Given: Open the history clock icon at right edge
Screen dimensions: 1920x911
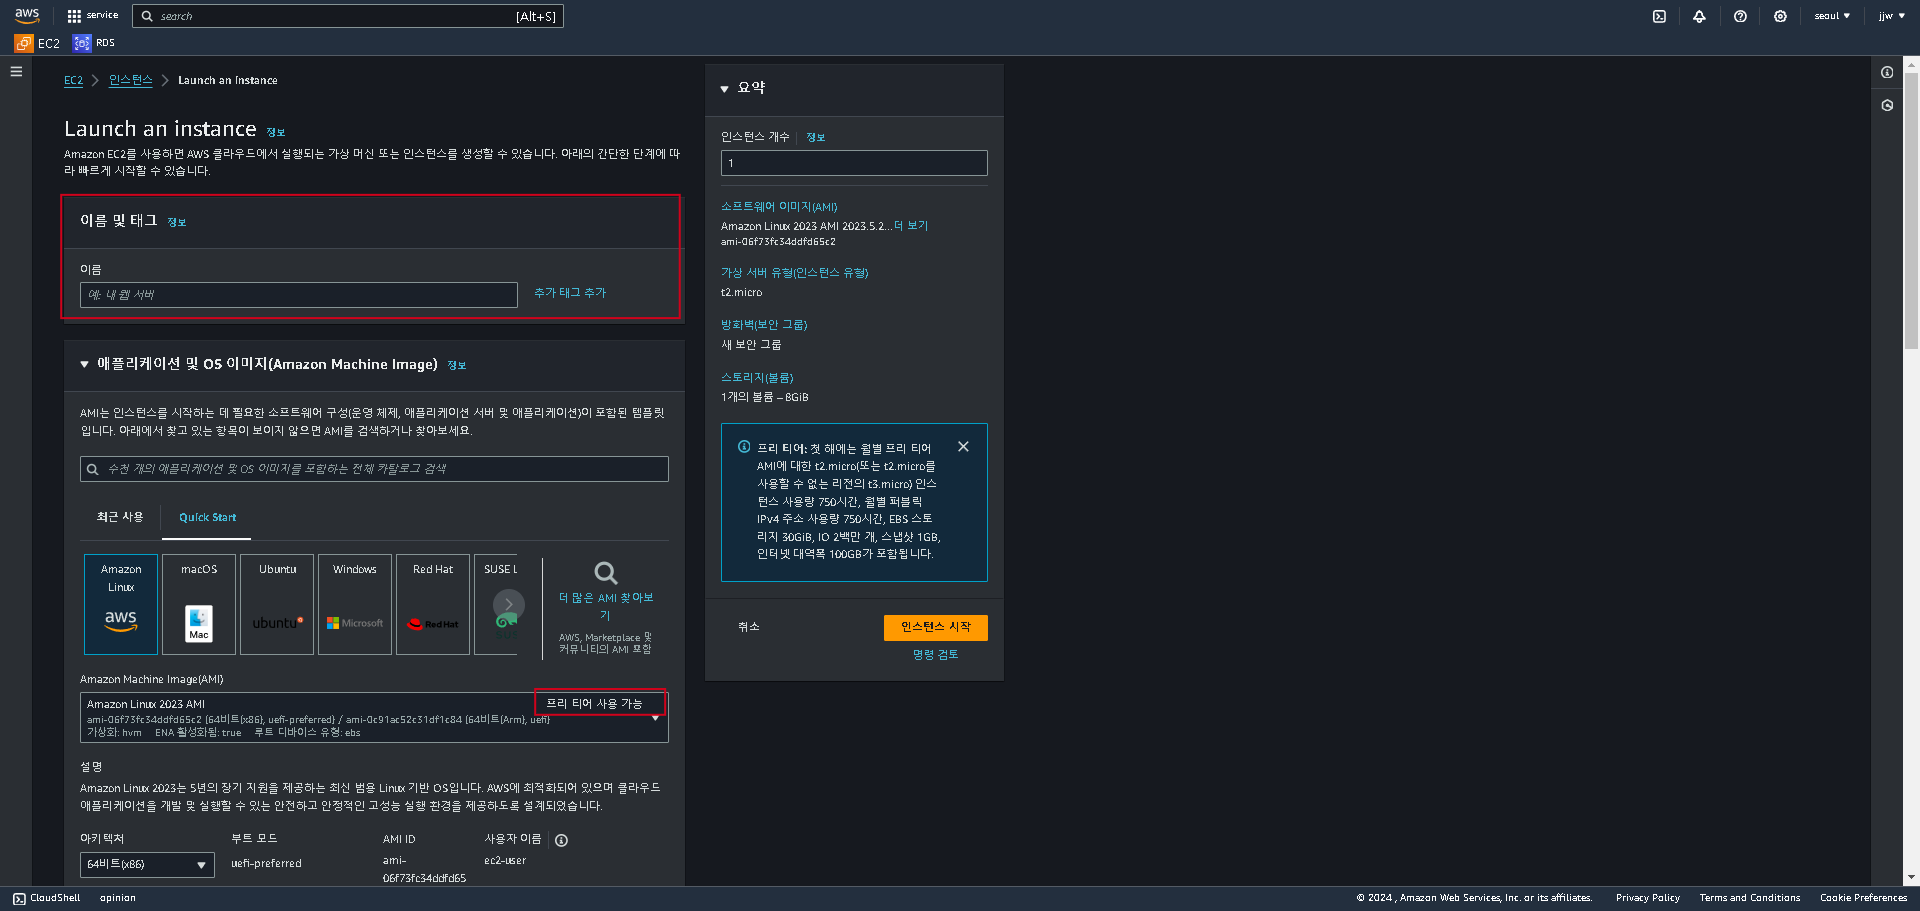Looking at the screenshot, I should pos(1887,105).
